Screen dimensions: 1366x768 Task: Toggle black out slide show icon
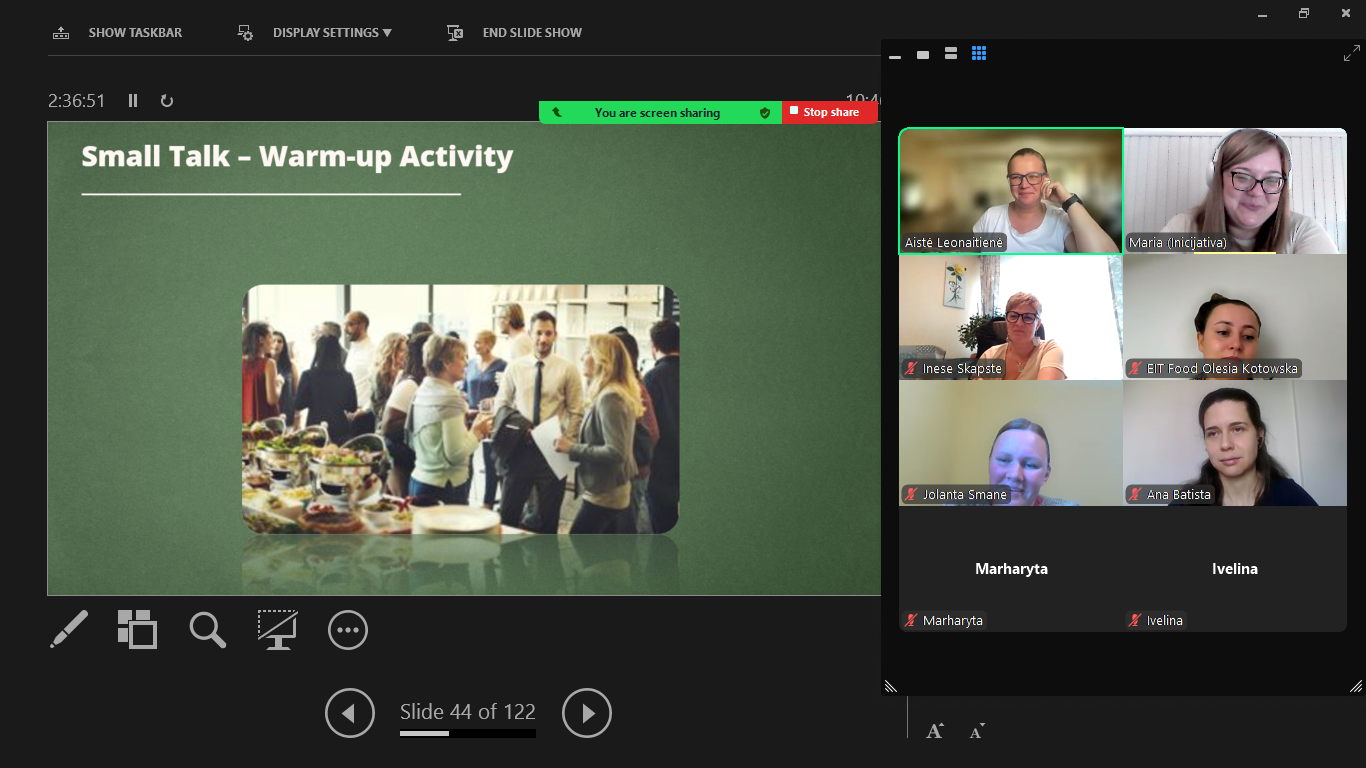pos(278,630)
